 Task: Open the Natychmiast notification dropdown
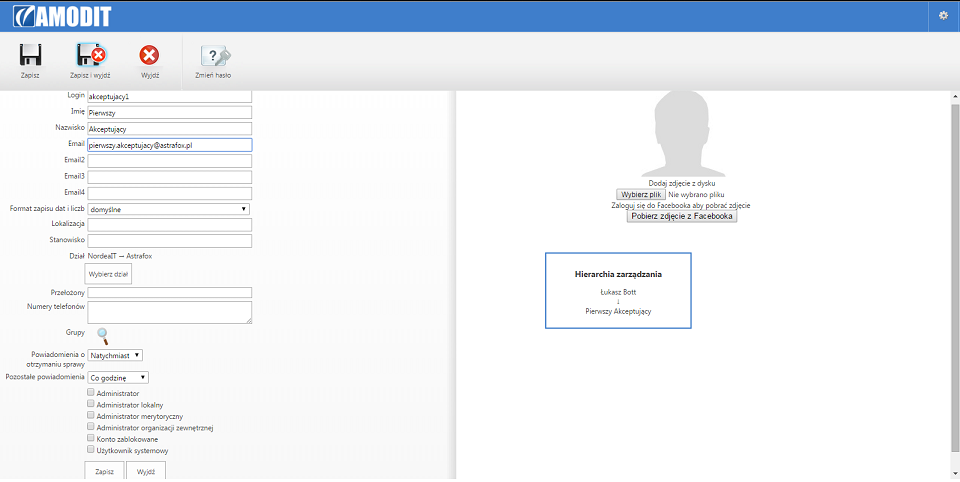point(116,355)
